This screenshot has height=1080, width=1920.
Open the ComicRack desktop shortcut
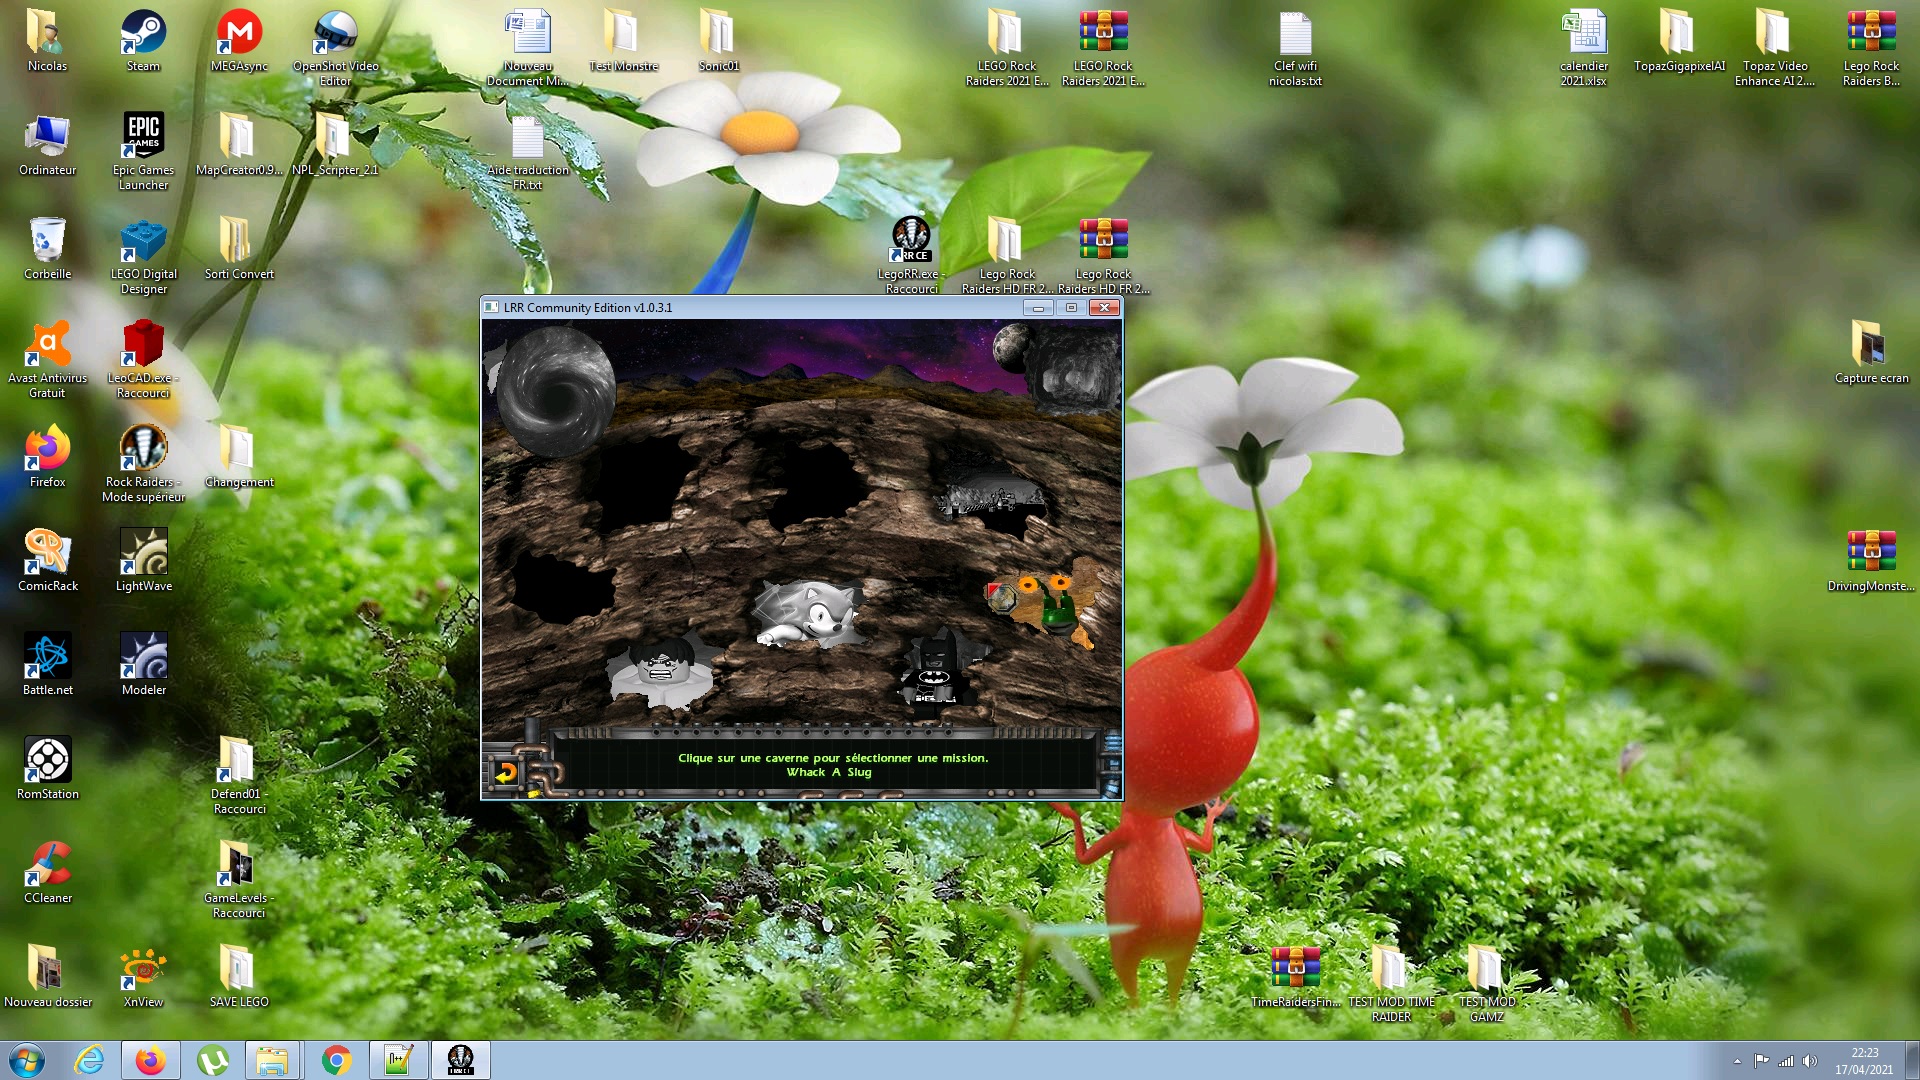pyautogui.click(x=47, y=561)
